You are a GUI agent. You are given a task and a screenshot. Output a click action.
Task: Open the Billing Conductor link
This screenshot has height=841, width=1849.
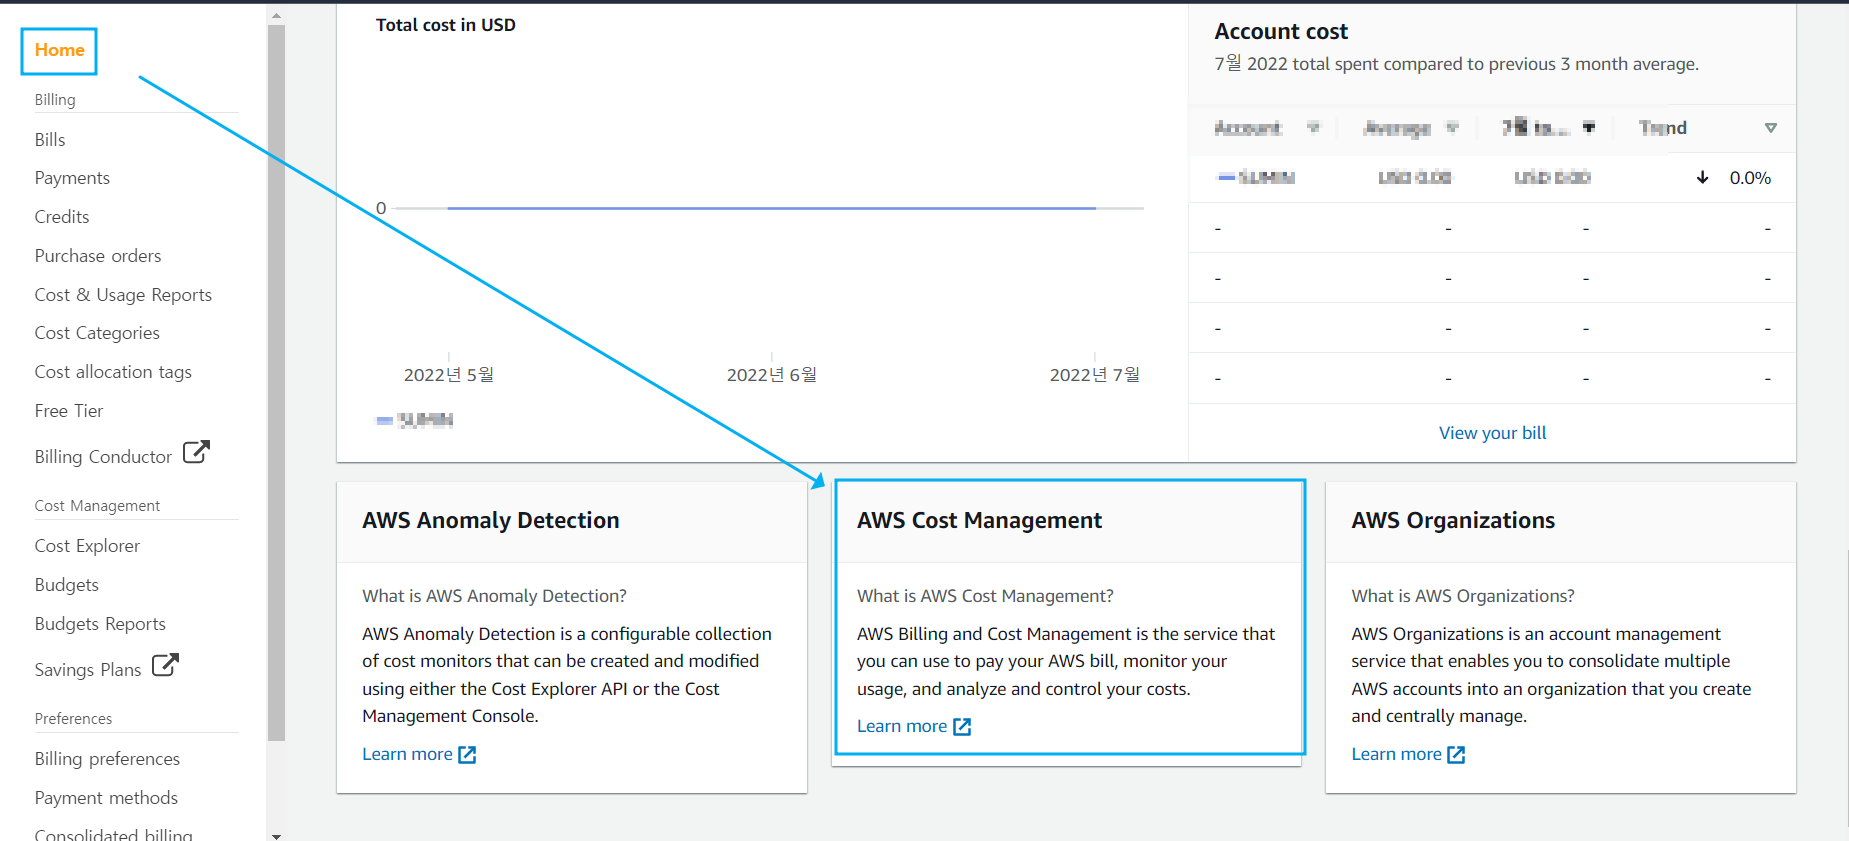103,457
